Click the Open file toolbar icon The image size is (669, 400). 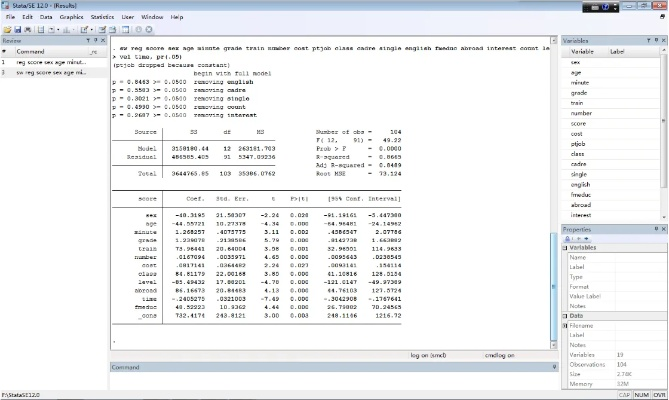[6, 30]
